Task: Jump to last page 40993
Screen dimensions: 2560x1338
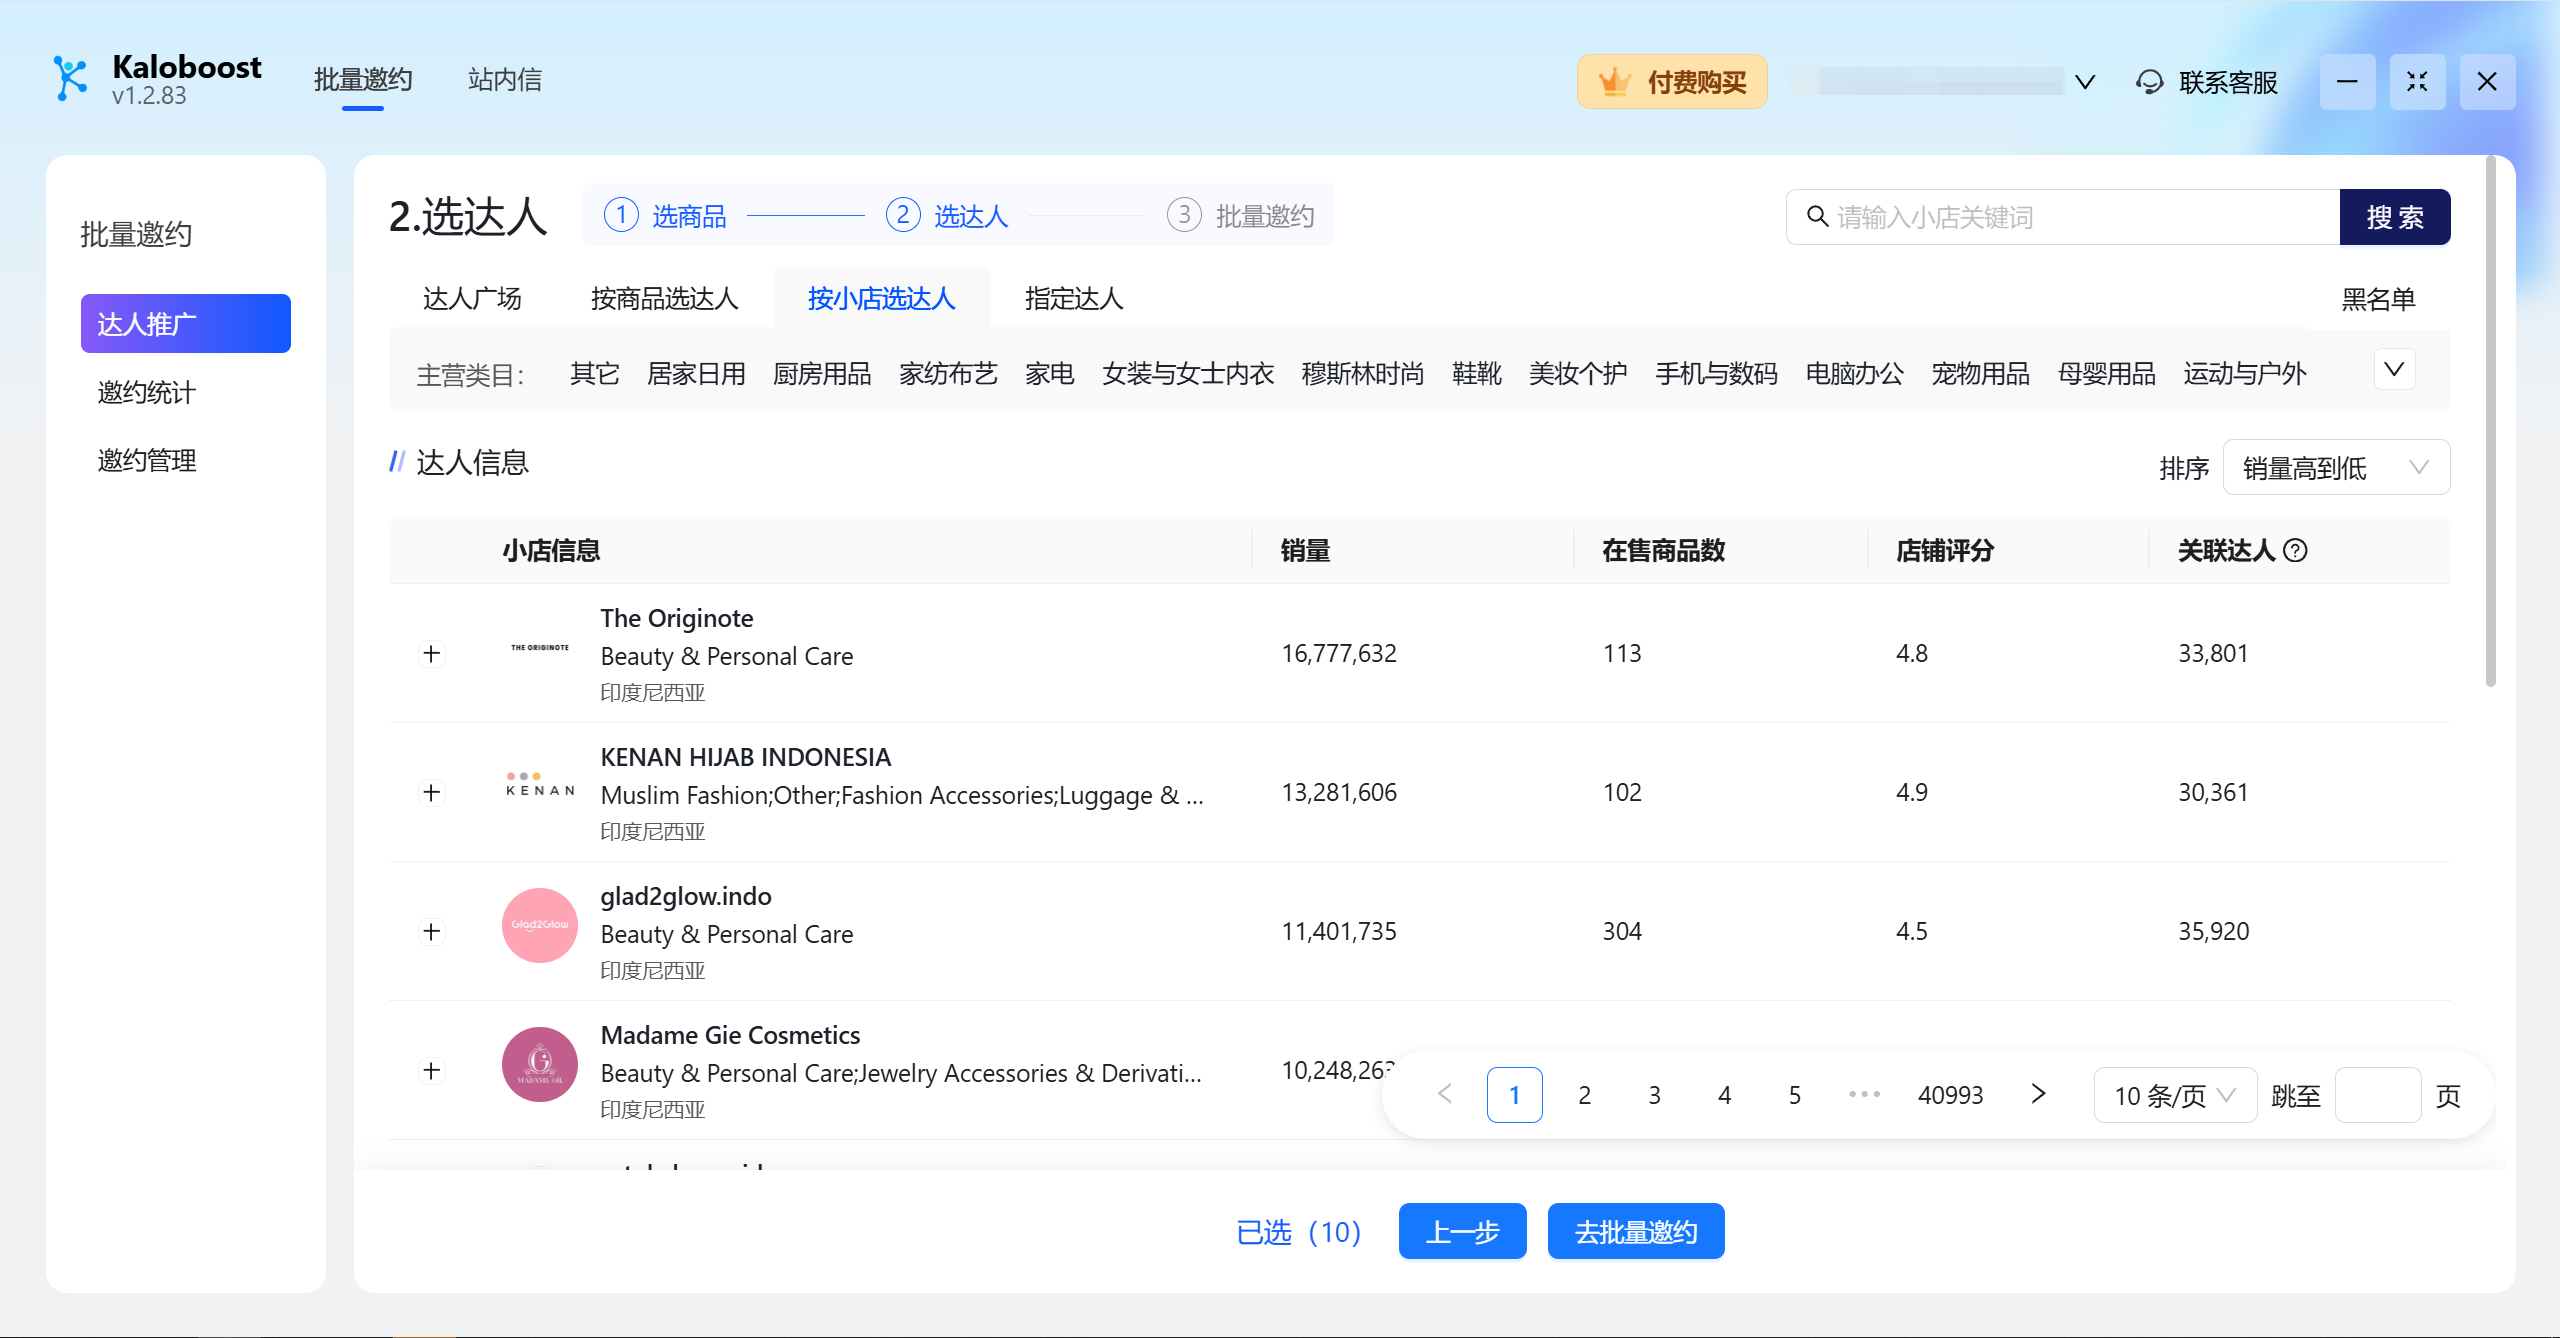Action: pos(1950,1095)
